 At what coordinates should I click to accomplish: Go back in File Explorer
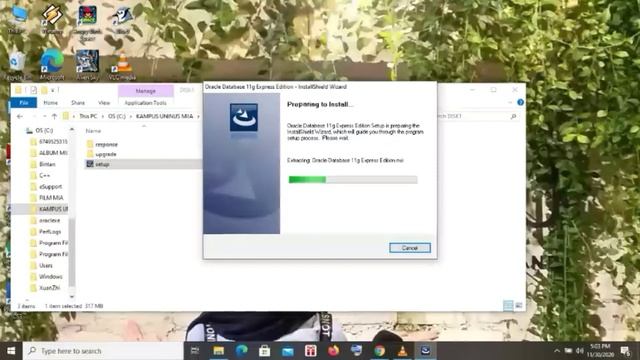click(x=20, y=116)
